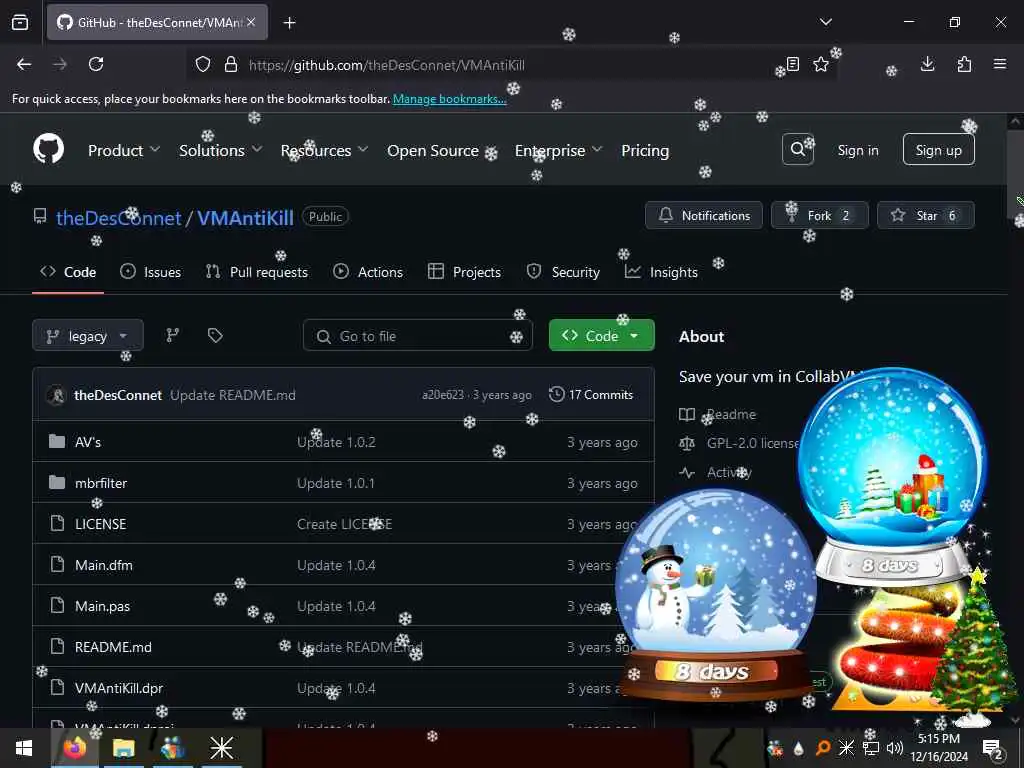Open the tracking protection shield icon
Image resolution: width=1024 pixels, height=768 pixels.
(203, 65)
